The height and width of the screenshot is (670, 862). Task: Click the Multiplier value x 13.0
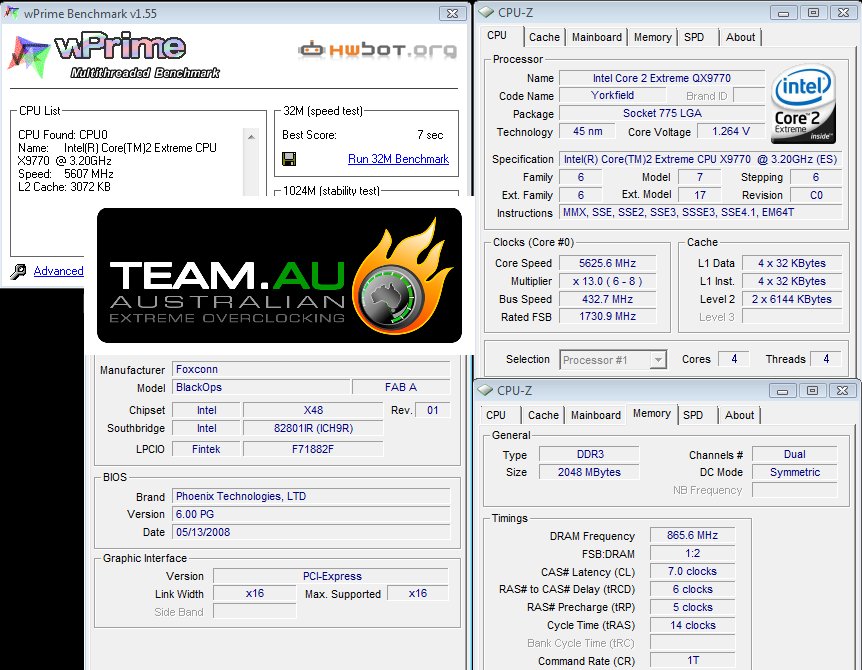607,281
